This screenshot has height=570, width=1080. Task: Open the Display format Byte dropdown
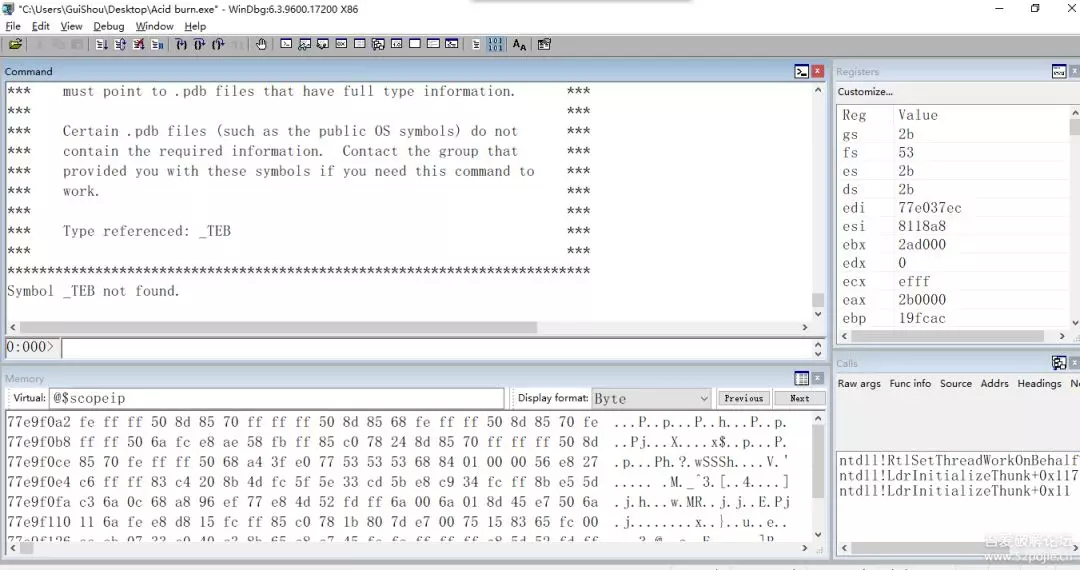click(651, 399)
